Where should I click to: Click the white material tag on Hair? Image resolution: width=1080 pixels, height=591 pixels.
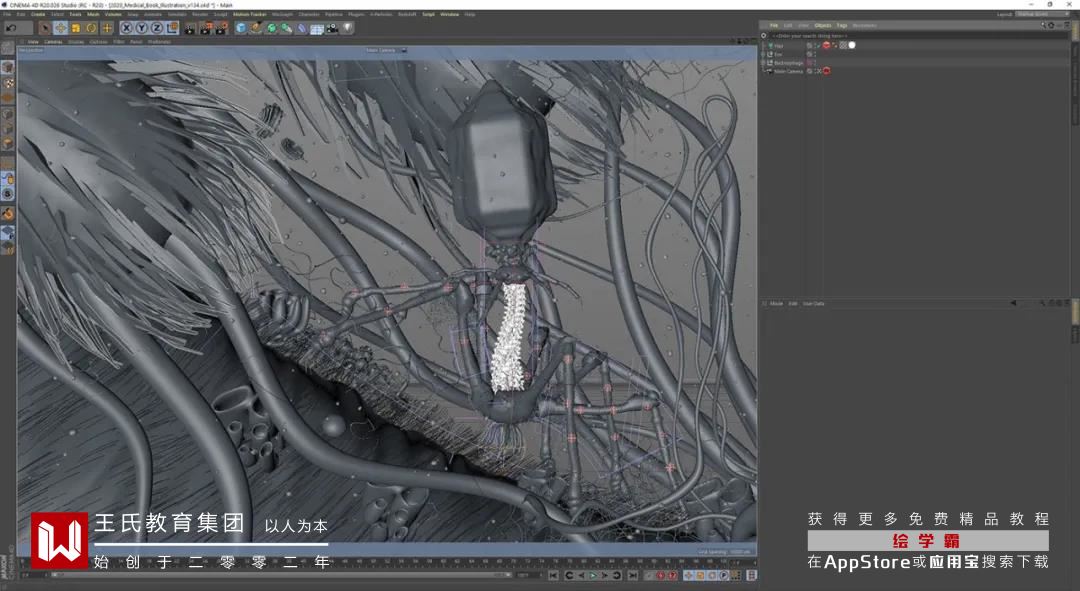point(852,45)
